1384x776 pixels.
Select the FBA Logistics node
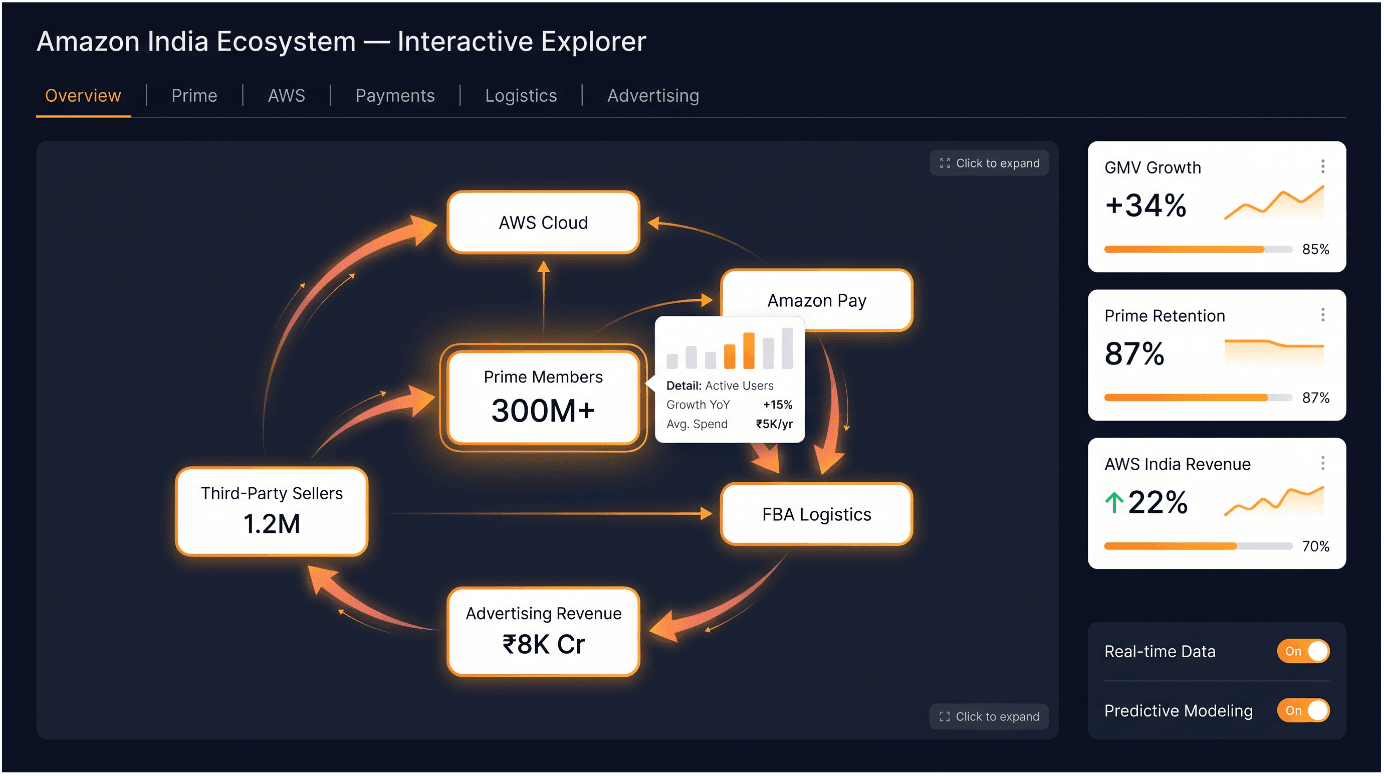[x=816, y=514]
